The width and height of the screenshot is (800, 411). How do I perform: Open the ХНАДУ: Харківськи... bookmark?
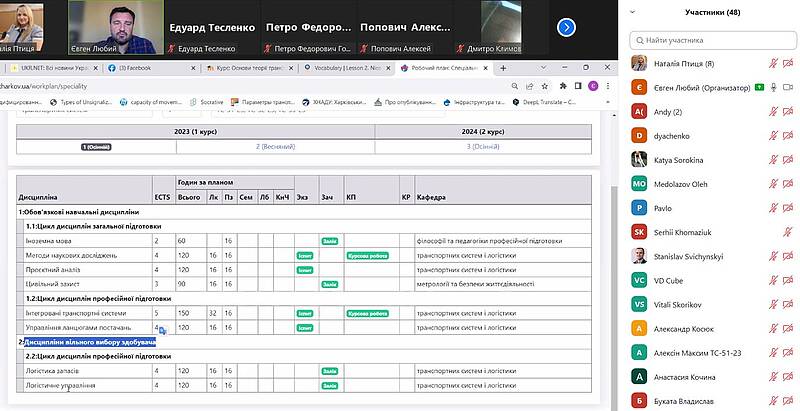tap(334, 102)
